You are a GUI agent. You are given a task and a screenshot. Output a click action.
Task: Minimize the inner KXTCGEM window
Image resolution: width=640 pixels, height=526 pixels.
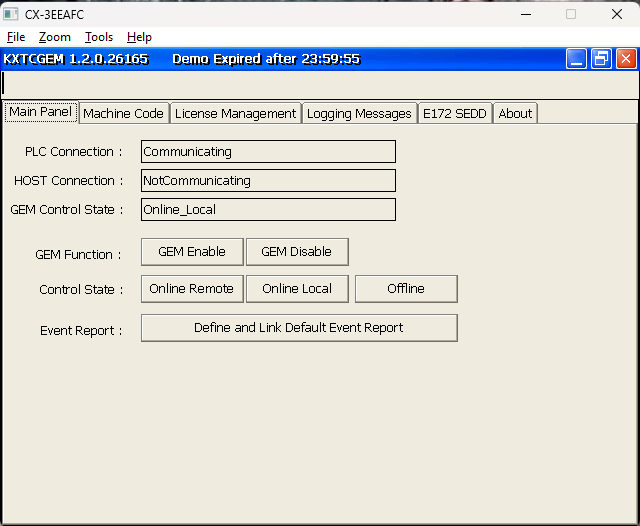point(576,59)
